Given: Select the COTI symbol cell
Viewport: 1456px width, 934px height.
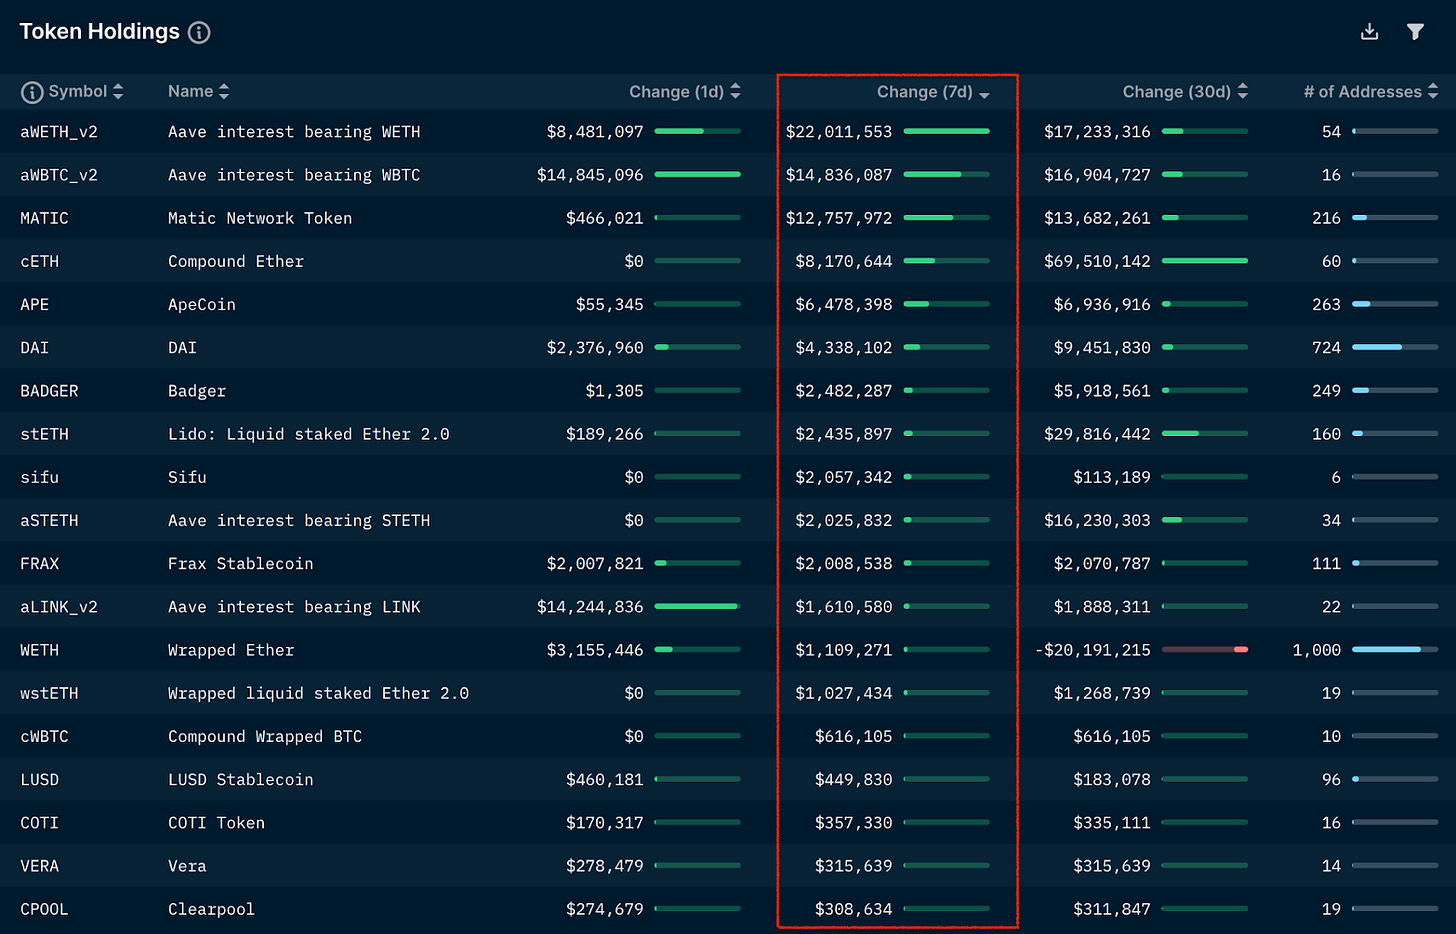Looking at the screenshot, I should [x=39, y=822].
